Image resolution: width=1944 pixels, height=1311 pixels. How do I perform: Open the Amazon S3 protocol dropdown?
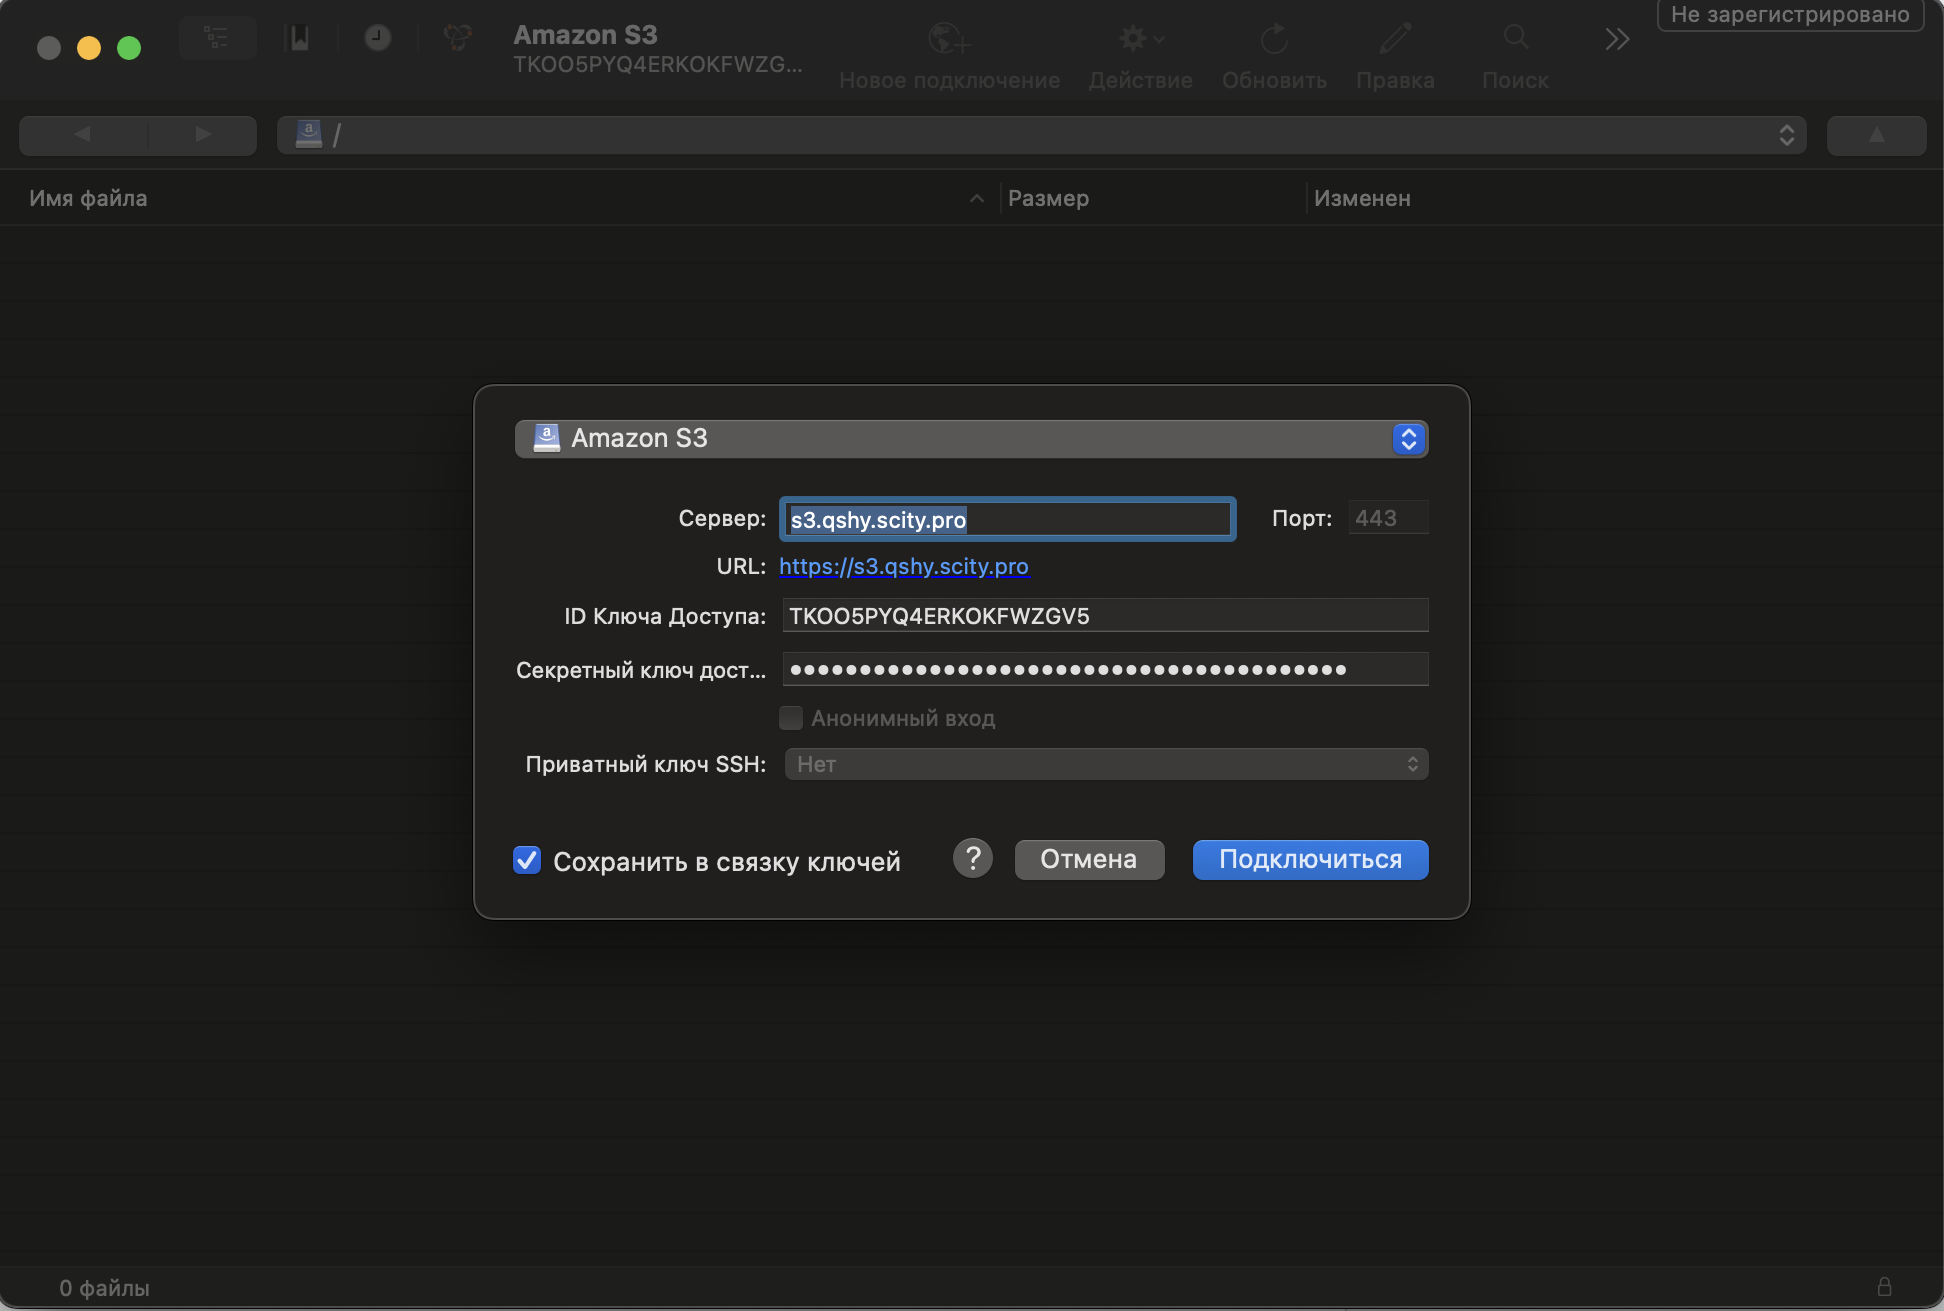point(971,439)
